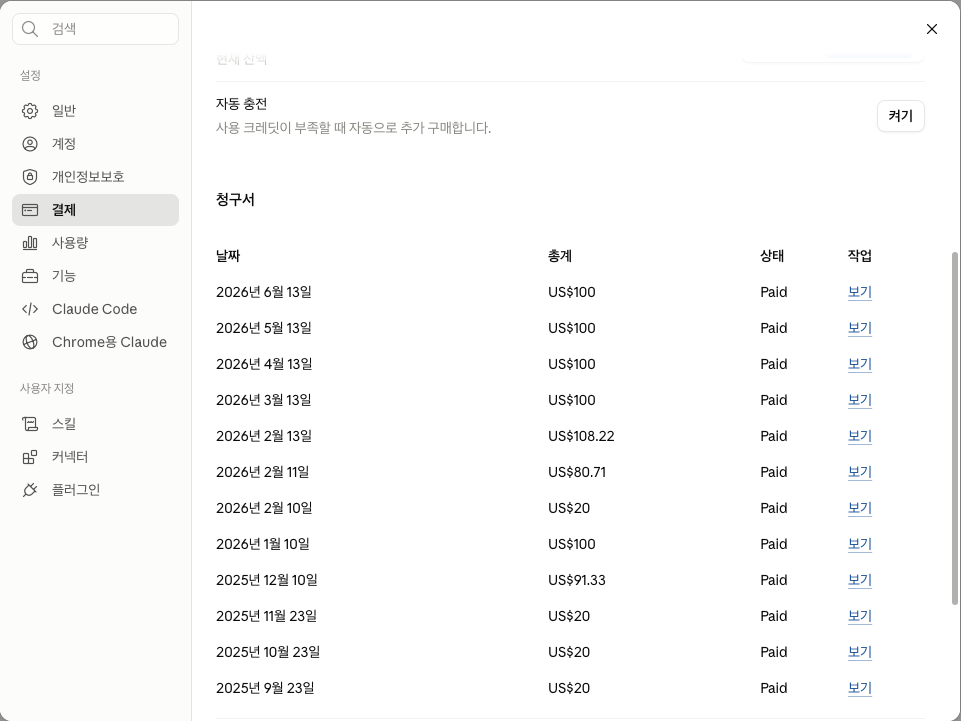The height and width of the screenshot is (721, 961).
Task: Click Paid status for 2025년 9월 23일
Action: [x=773, y=689]
